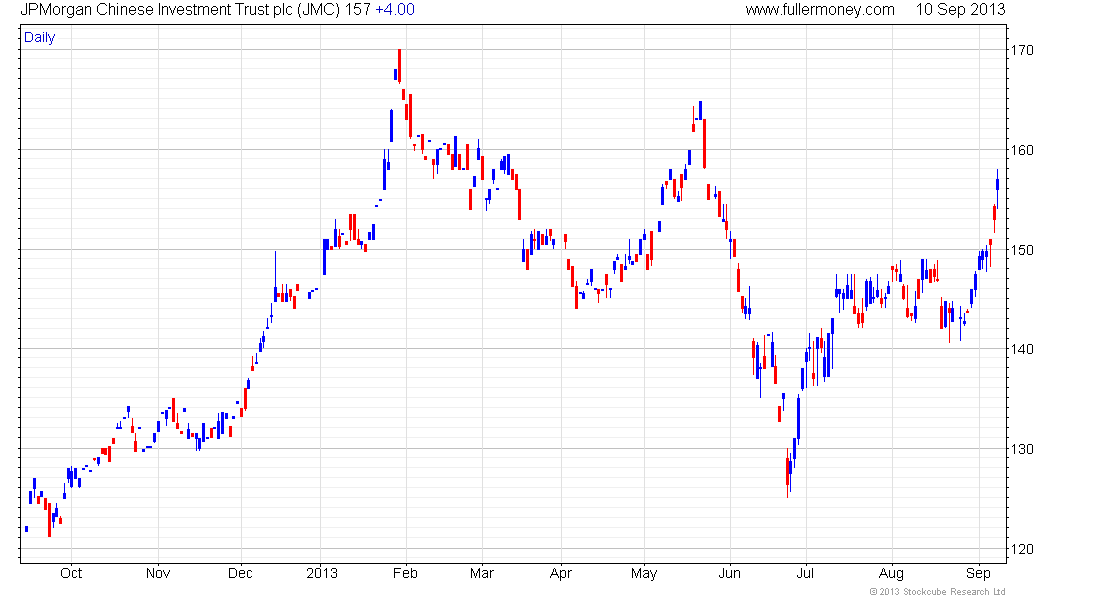Select the 'Daily' interval label
Screen dimensions: 1100x600
tap(39, 37)
